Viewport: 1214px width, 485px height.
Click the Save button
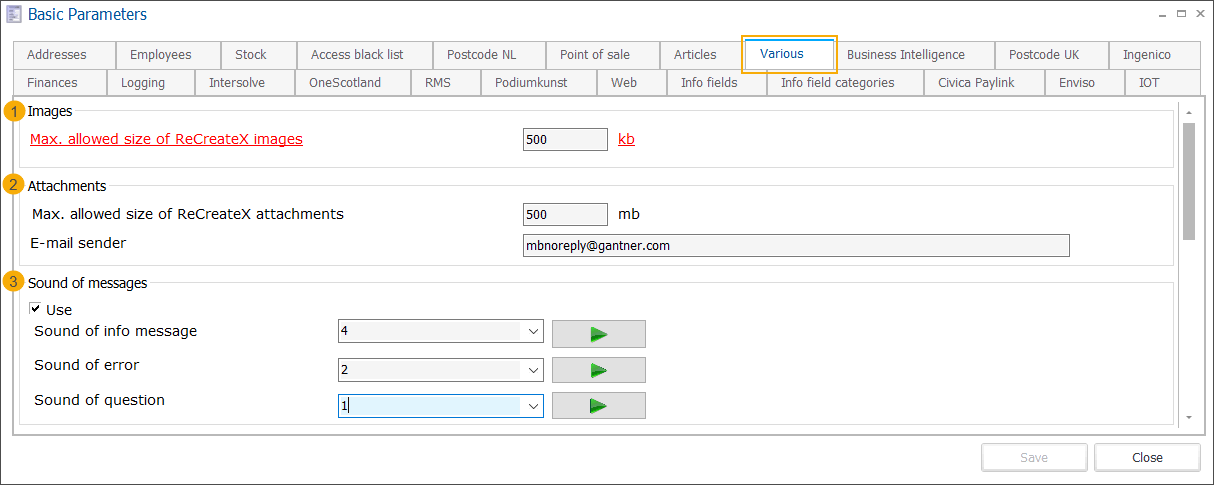(1033, 457)
